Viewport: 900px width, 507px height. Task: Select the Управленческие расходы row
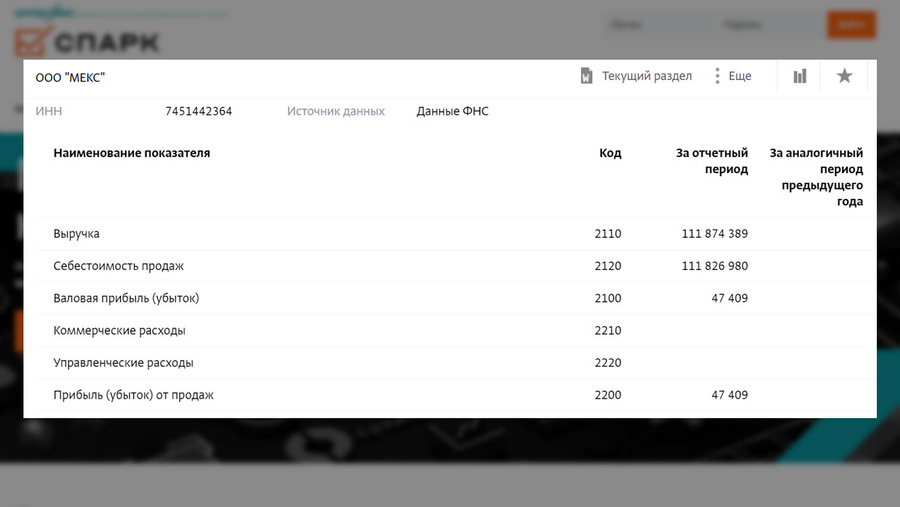click(x=449, y=362)
